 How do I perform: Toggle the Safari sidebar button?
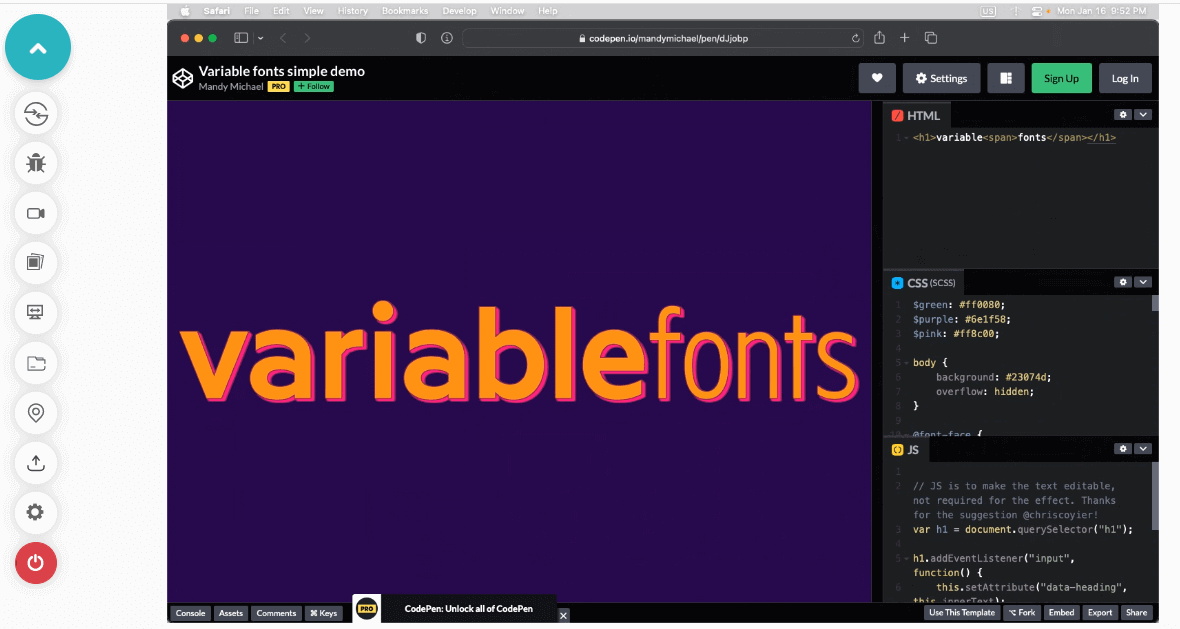click(x=241, y=38)
